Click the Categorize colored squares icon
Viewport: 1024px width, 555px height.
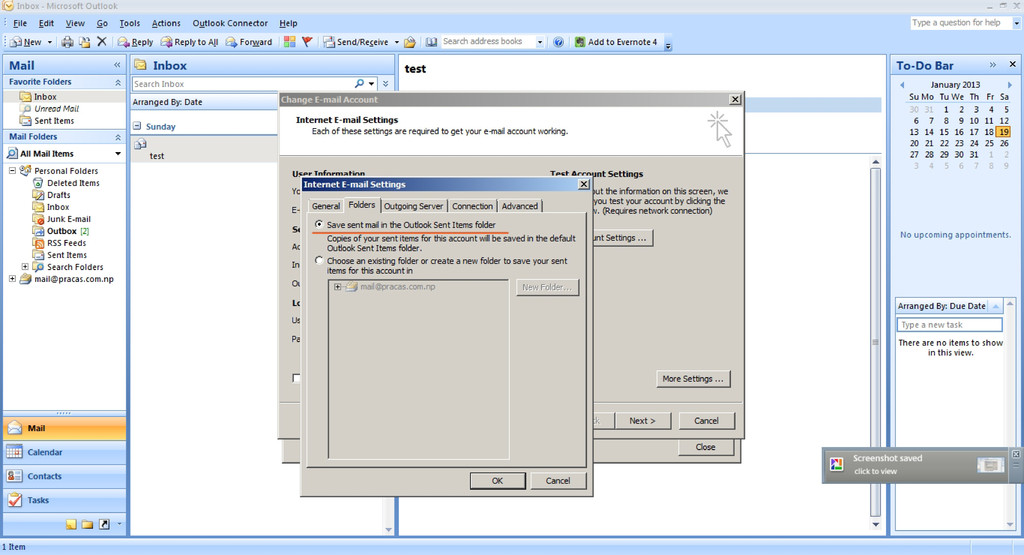click(x=289, y=42)
